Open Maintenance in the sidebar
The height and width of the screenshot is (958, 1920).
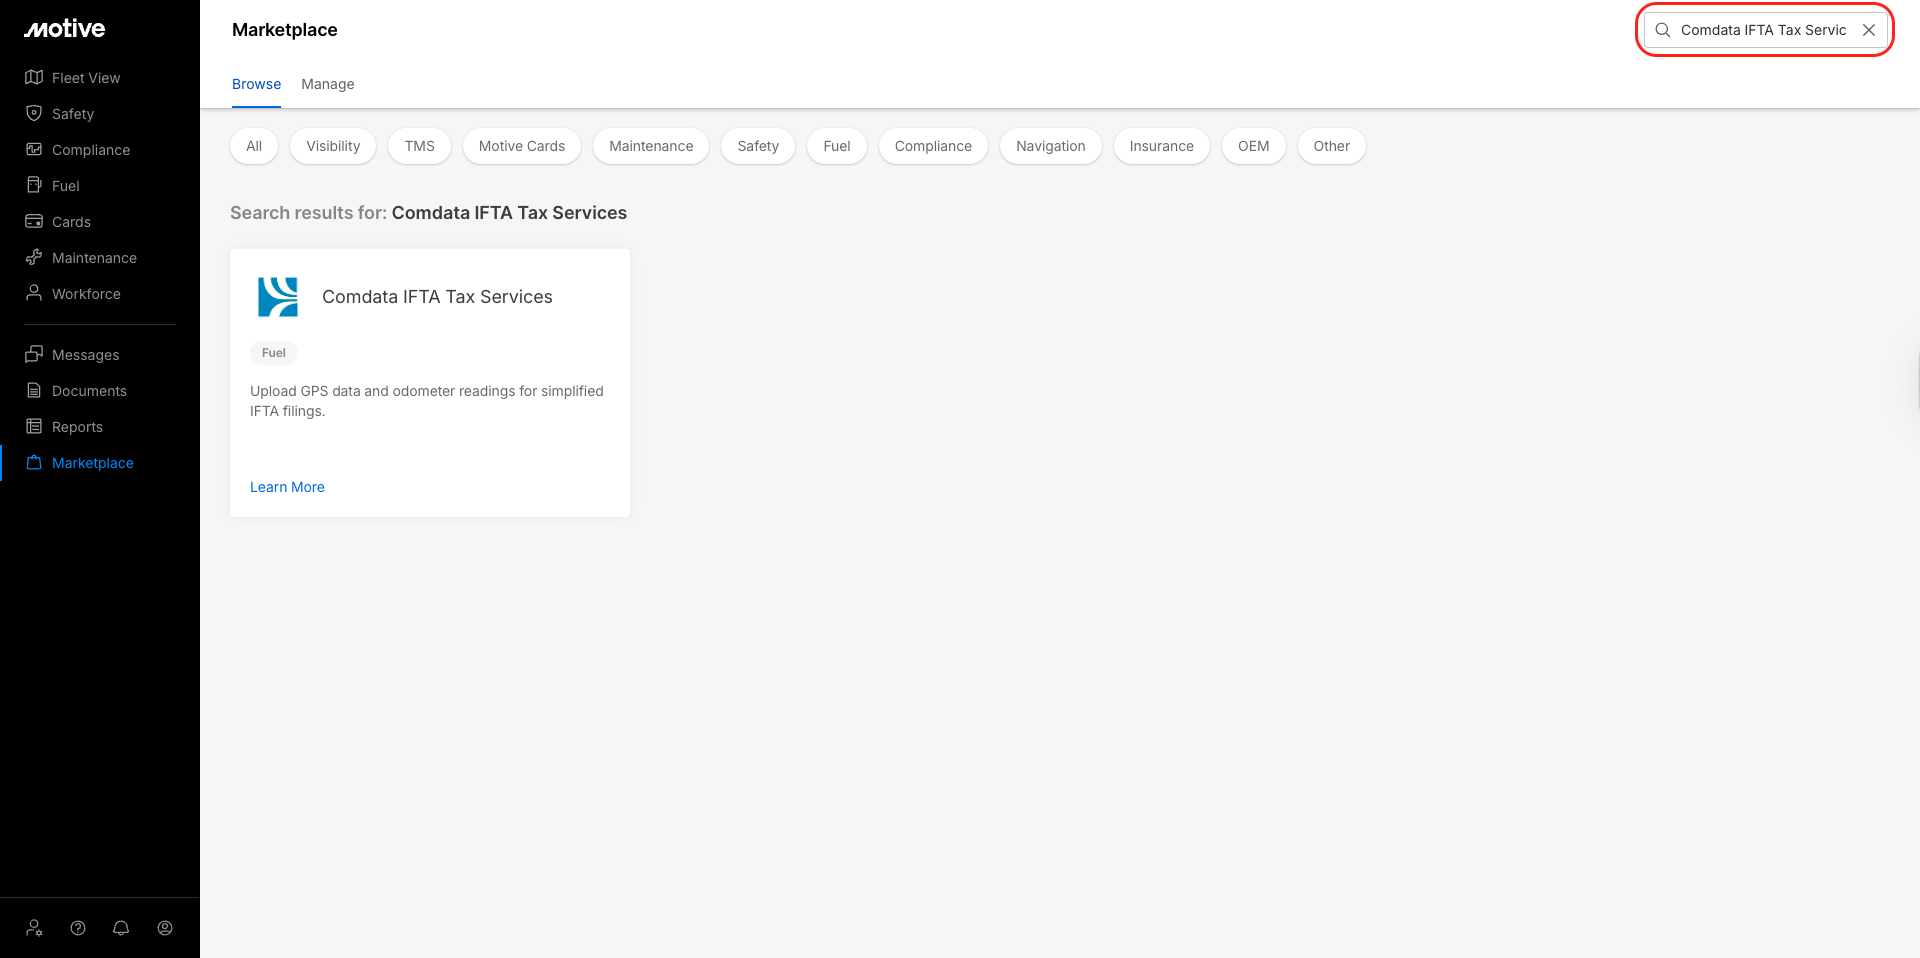tap(94, 258)
